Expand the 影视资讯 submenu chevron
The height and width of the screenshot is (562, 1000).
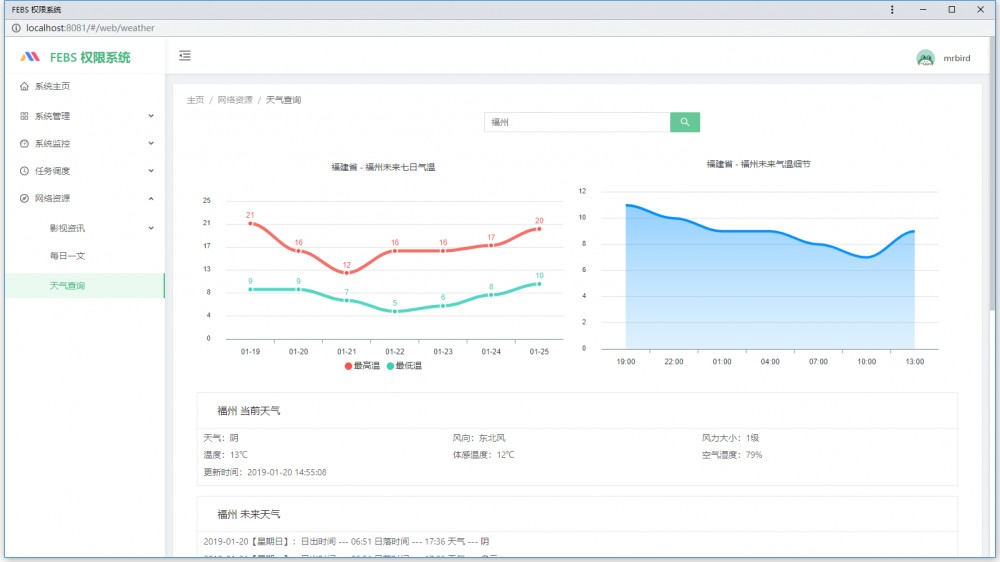tap(151, 228)
